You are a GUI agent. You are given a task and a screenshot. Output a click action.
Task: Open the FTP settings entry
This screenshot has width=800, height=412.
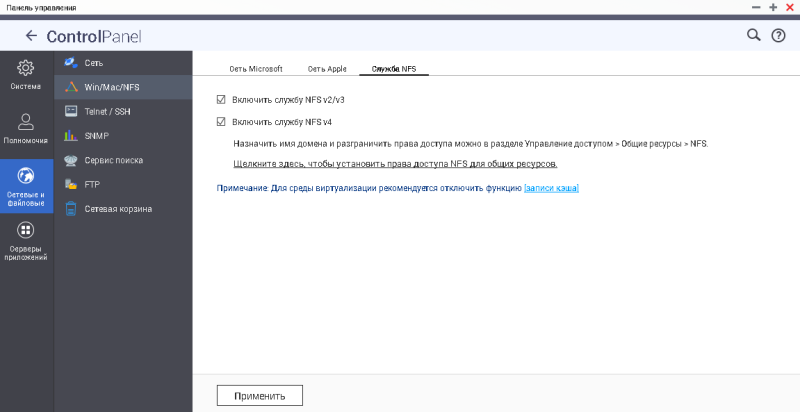[123, 185]
